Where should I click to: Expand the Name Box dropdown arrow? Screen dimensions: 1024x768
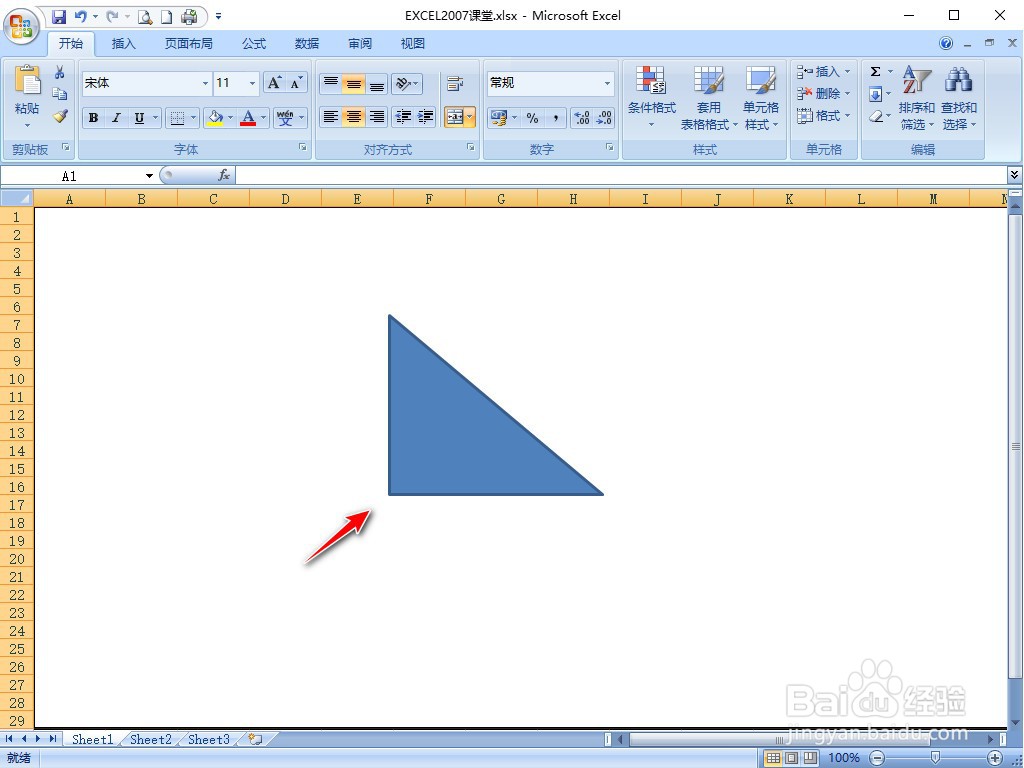[x=149, y=176]
